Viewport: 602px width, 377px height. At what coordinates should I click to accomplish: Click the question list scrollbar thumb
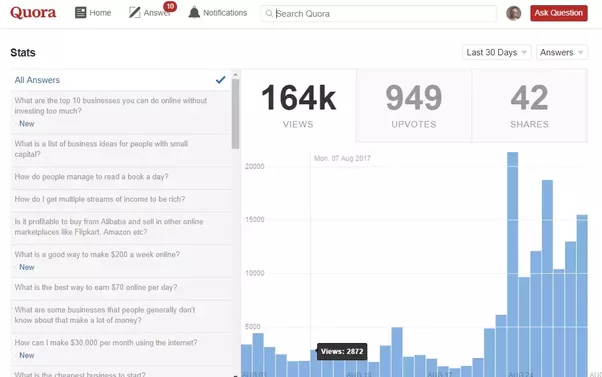click(x=235, y=114)
